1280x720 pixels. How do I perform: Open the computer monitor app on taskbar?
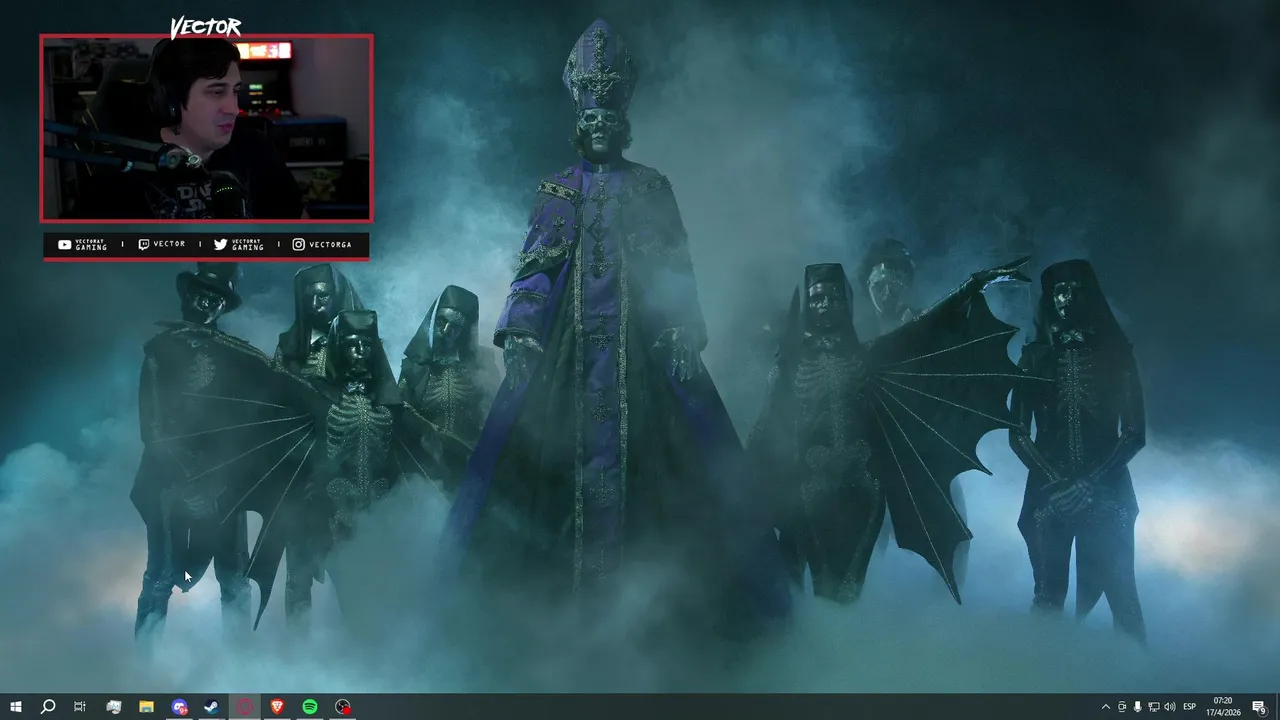(113, 707)
